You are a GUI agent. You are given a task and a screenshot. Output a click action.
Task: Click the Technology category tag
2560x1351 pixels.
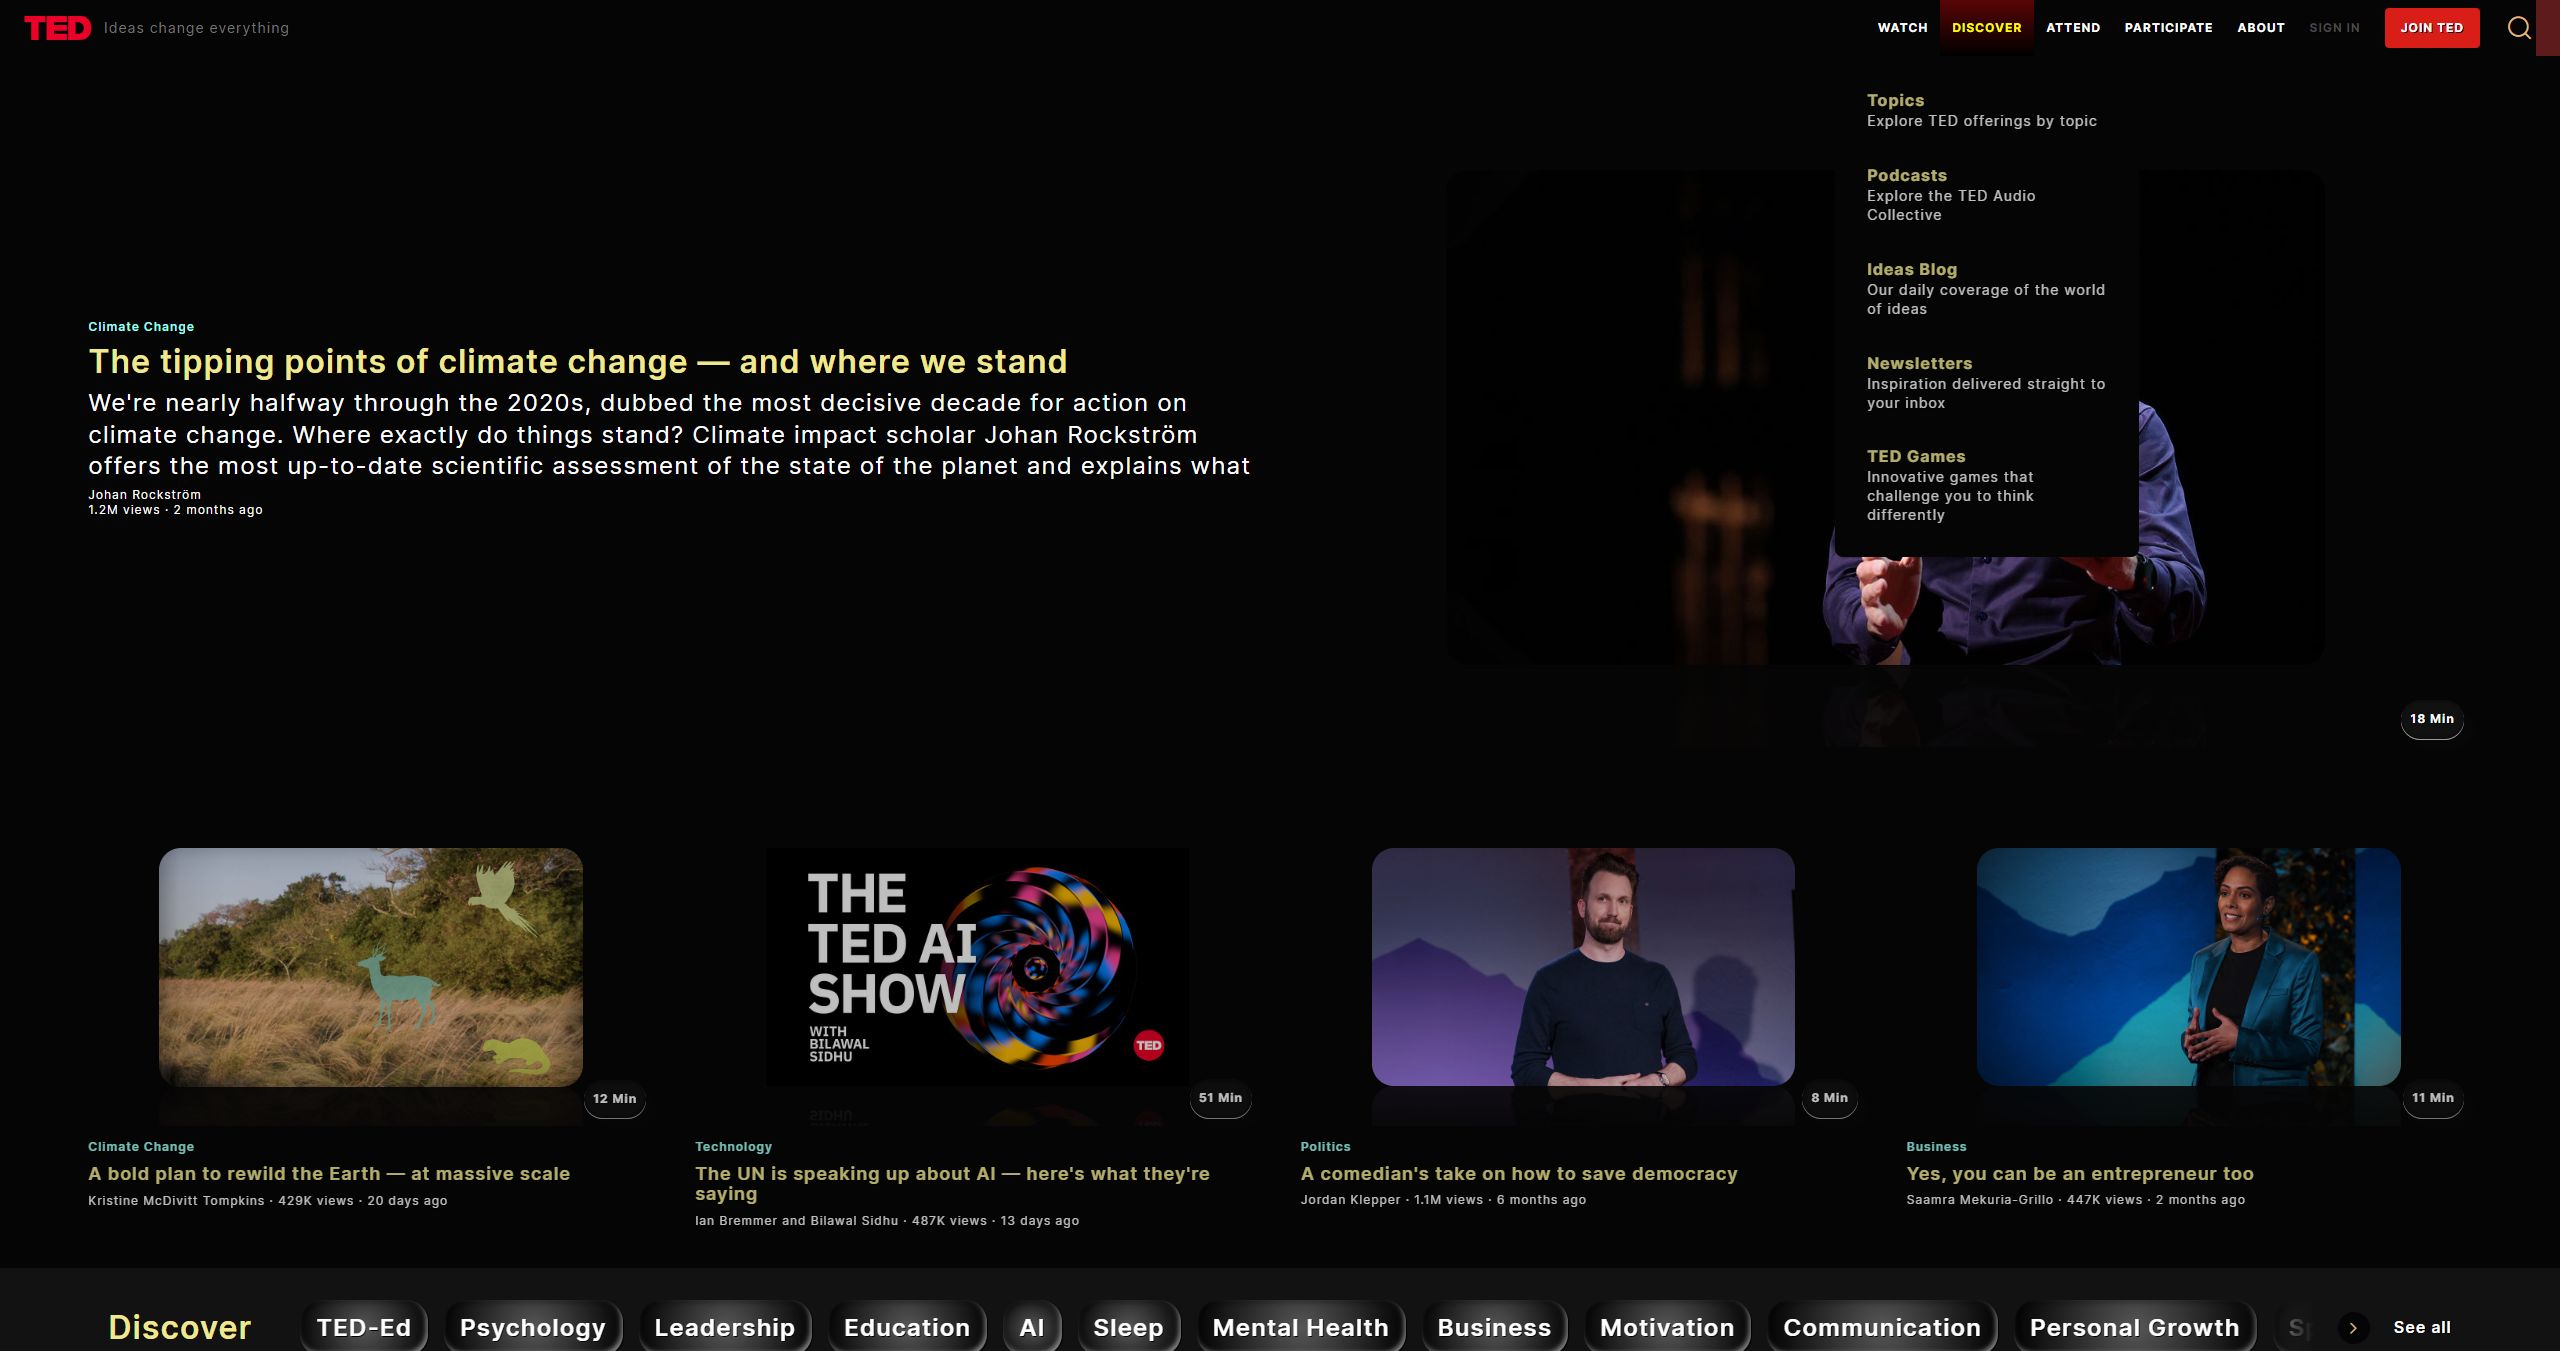[x=733, y=1147]
